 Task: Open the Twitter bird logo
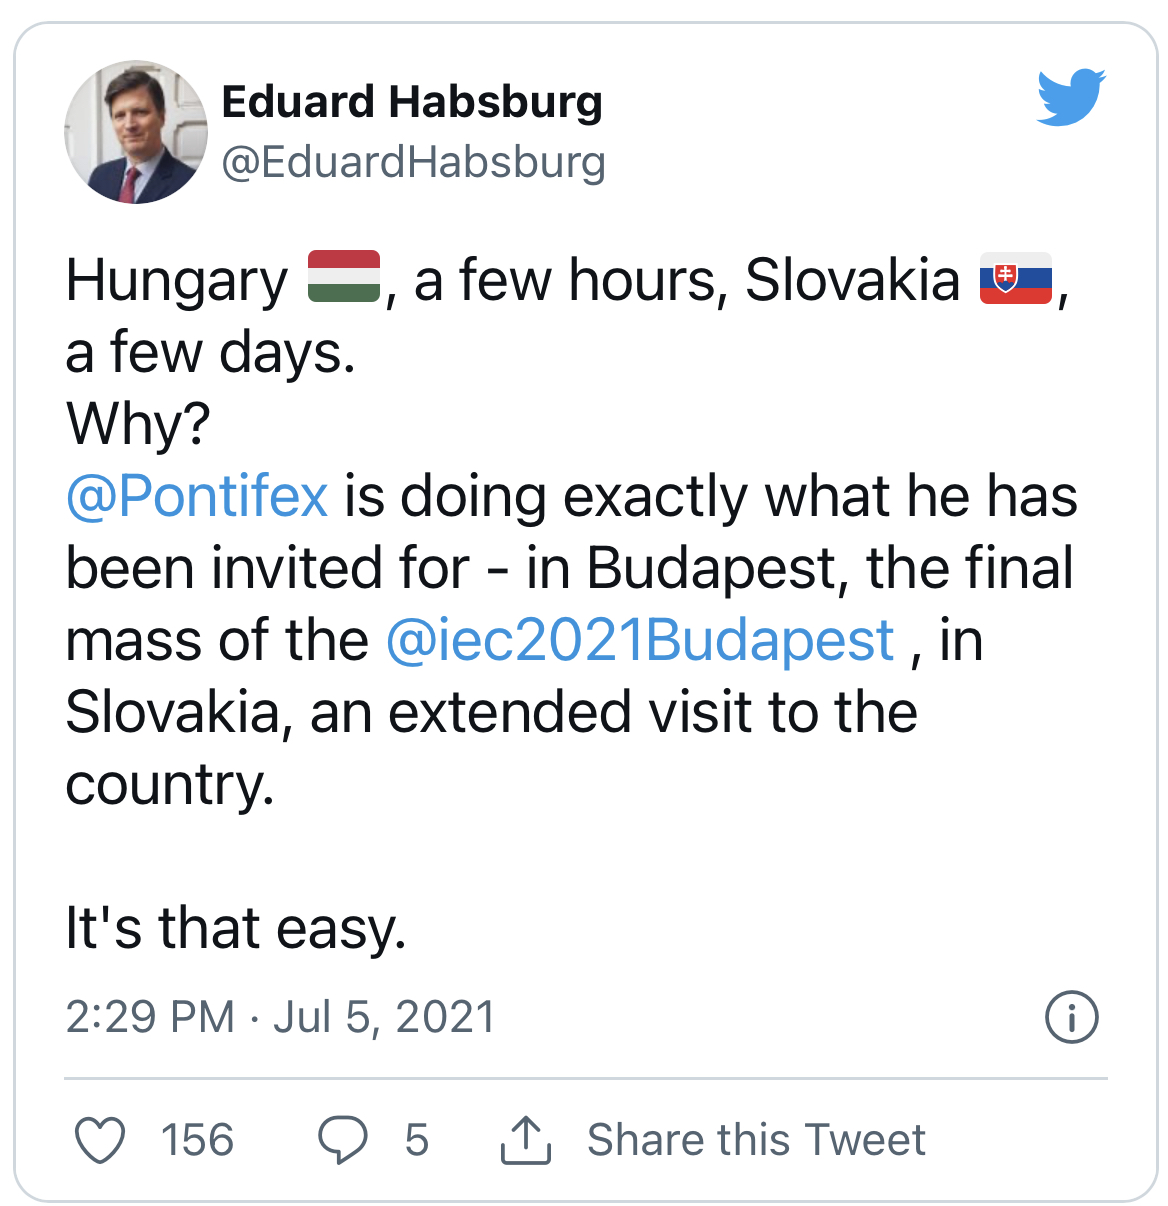pos(1071,98)
